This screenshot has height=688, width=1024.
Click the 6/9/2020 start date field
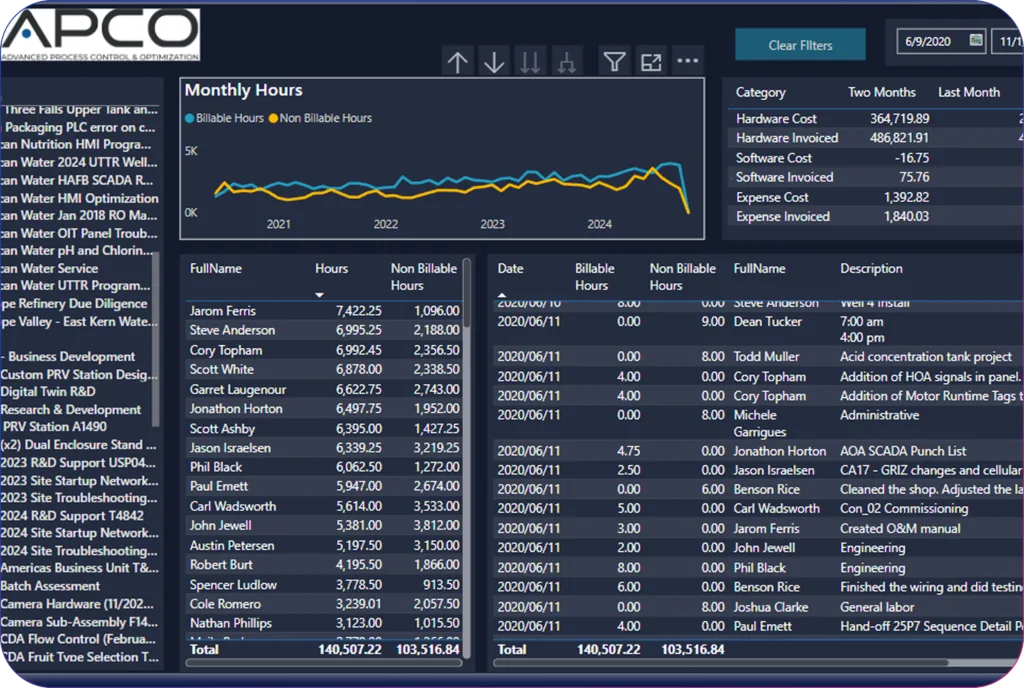point(932,41)
